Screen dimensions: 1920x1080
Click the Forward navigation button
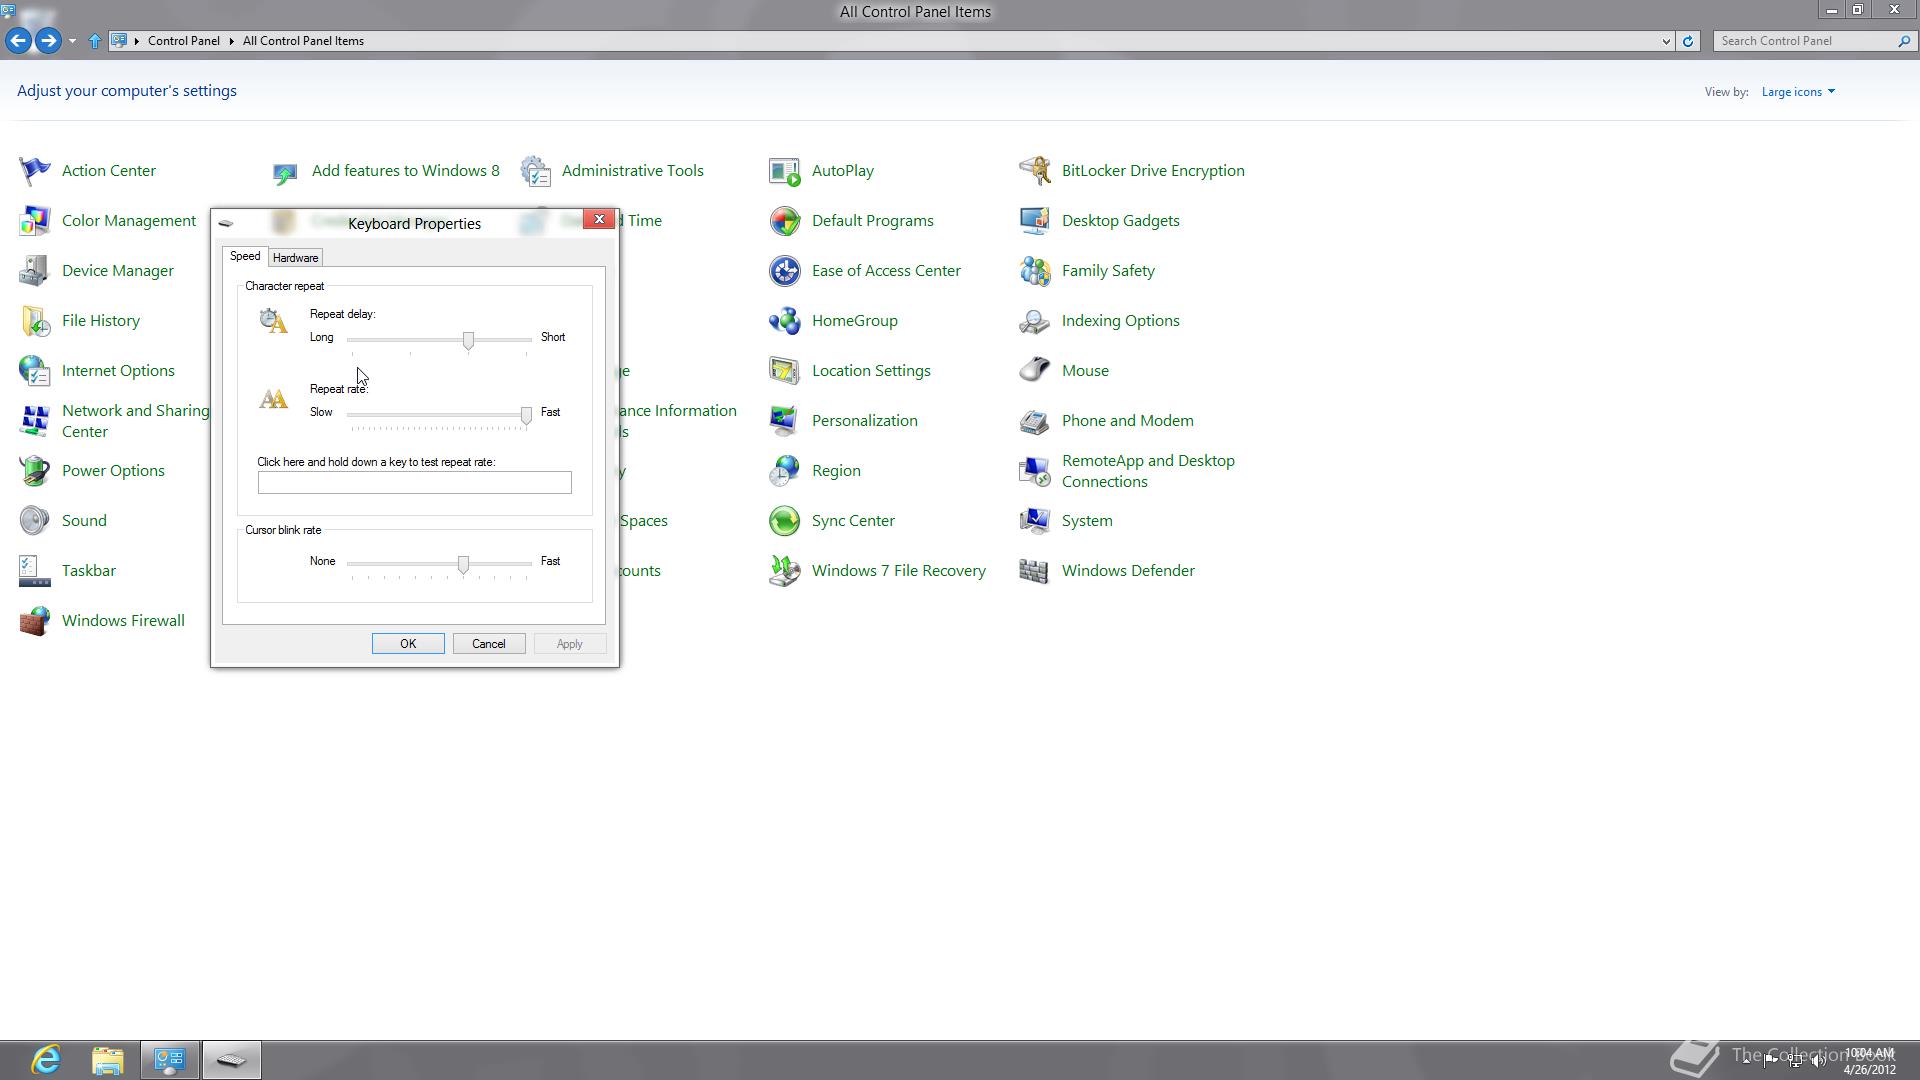tap(48, 41)
